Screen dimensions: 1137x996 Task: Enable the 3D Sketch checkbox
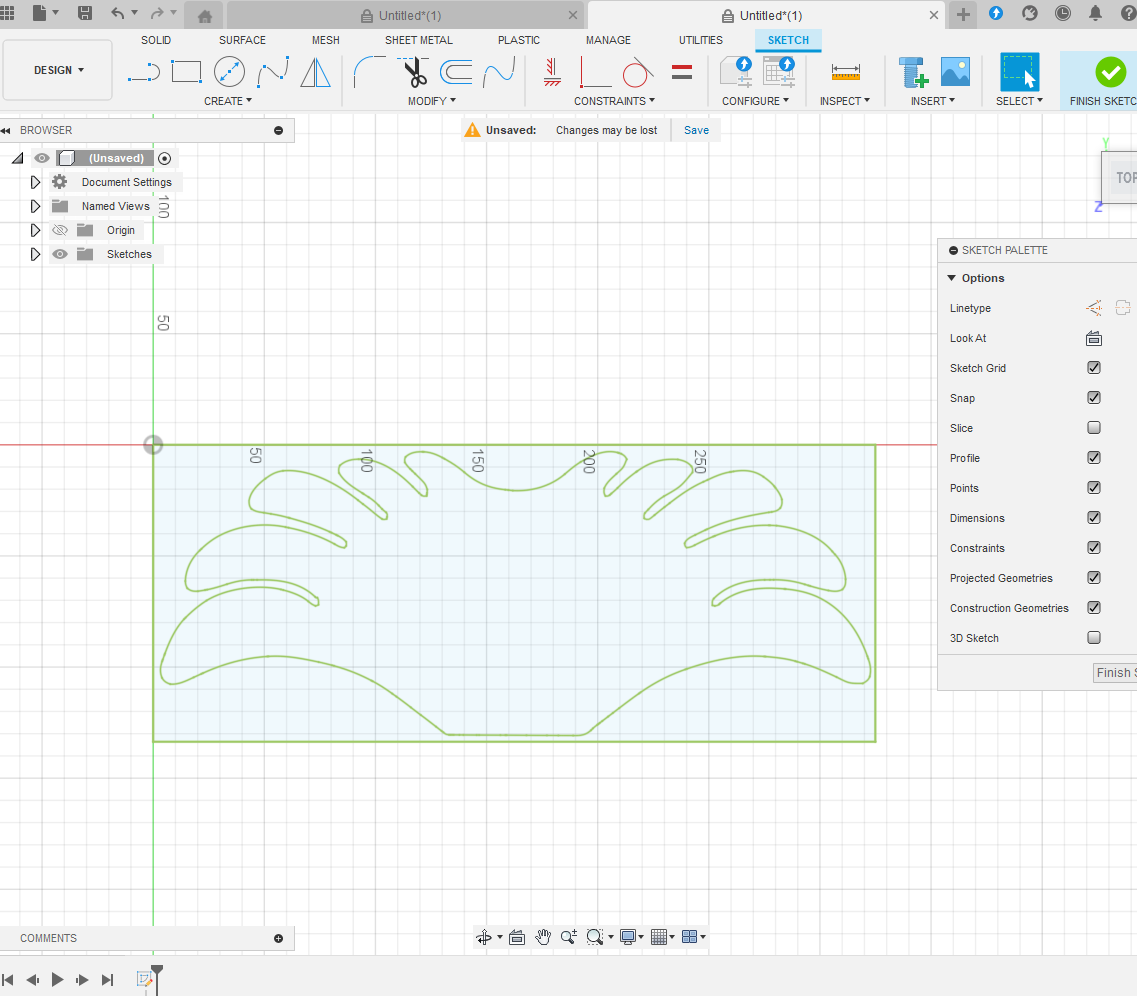pyautogui.click(x=1093, y=638)
